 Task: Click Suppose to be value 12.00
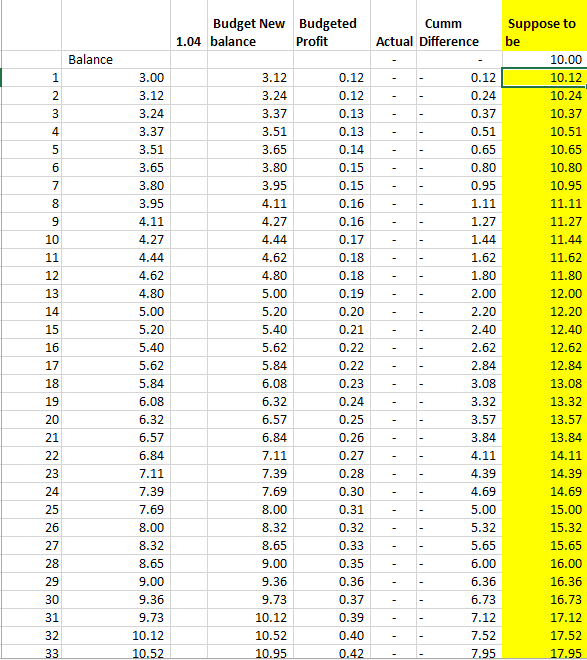coord(545,294)
